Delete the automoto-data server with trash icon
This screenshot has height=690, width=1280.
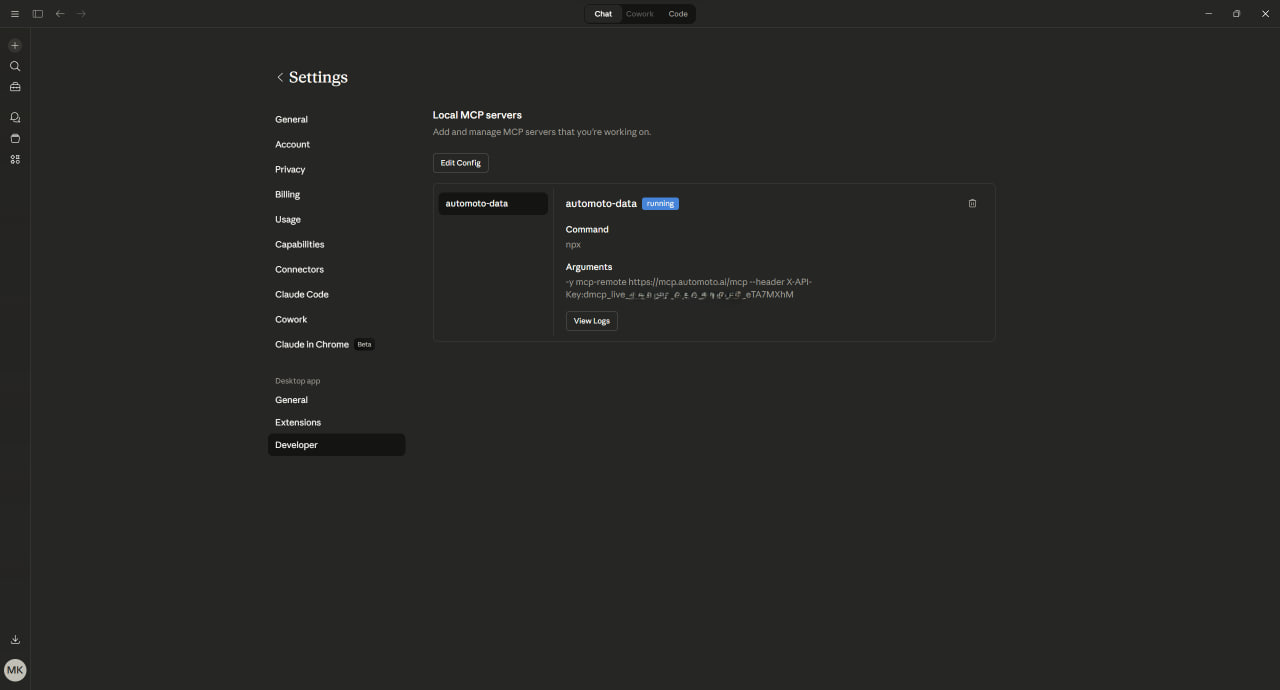tap(972, 204)
